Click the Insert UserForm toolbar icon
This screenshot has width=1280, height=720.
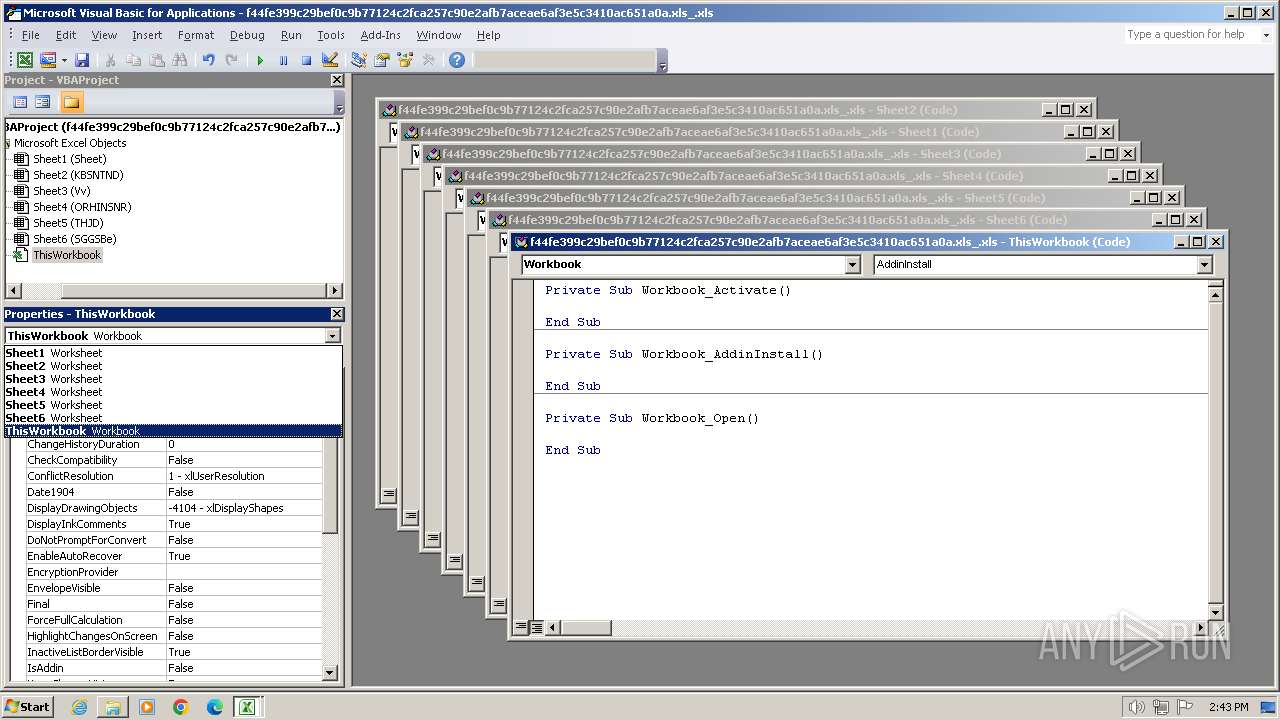coord(47,60)
